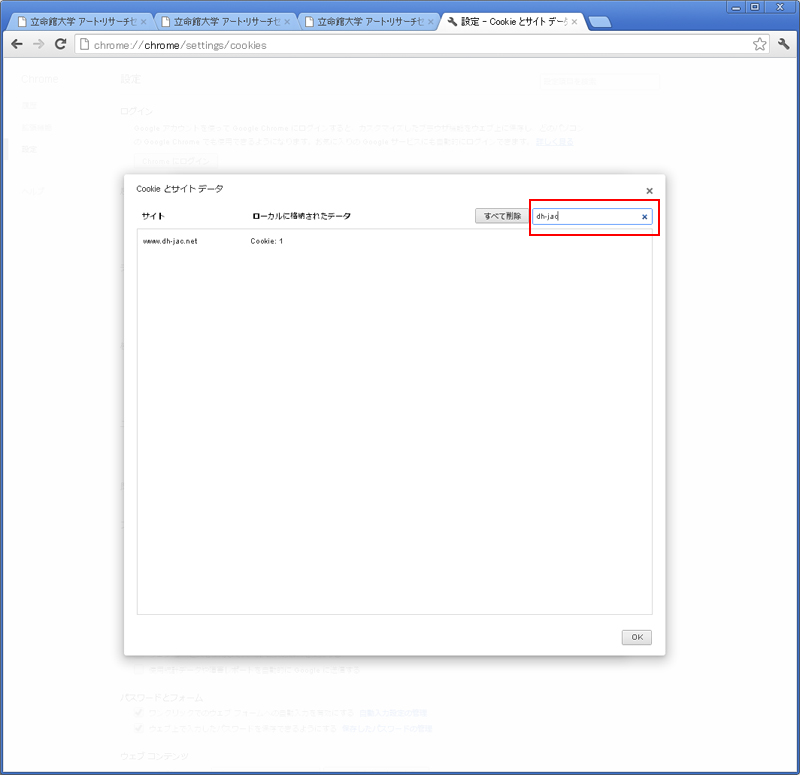Bookmark this page with the star icon

(759, 44)
